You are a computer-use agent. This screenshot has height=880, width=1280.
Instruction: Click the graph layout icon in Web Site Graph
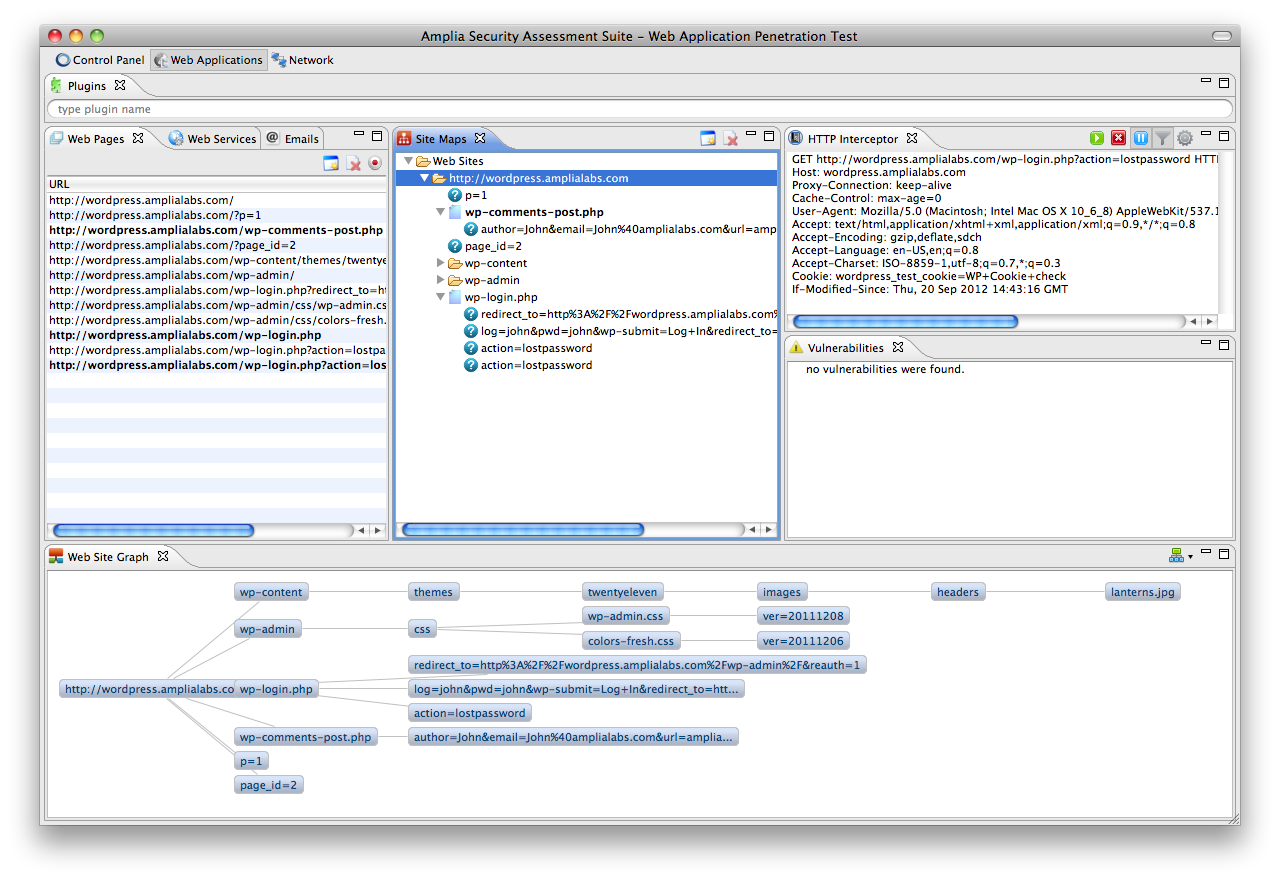[x=1177, y=556]
